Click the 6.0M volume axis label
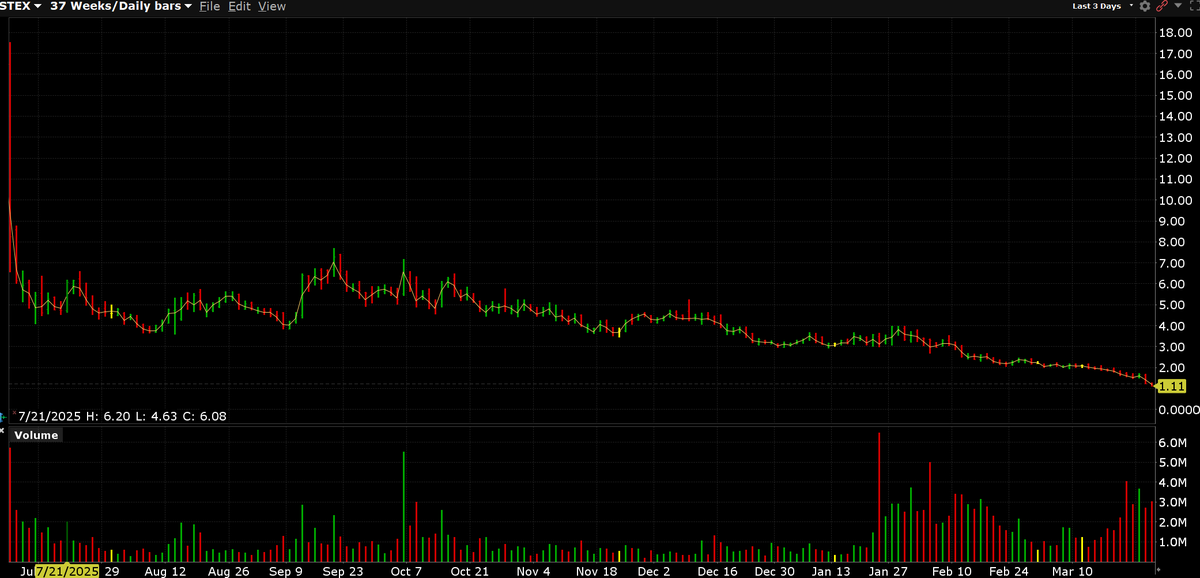The width and height of the screenshot is (1200, 578). (x=1172, y=442)
